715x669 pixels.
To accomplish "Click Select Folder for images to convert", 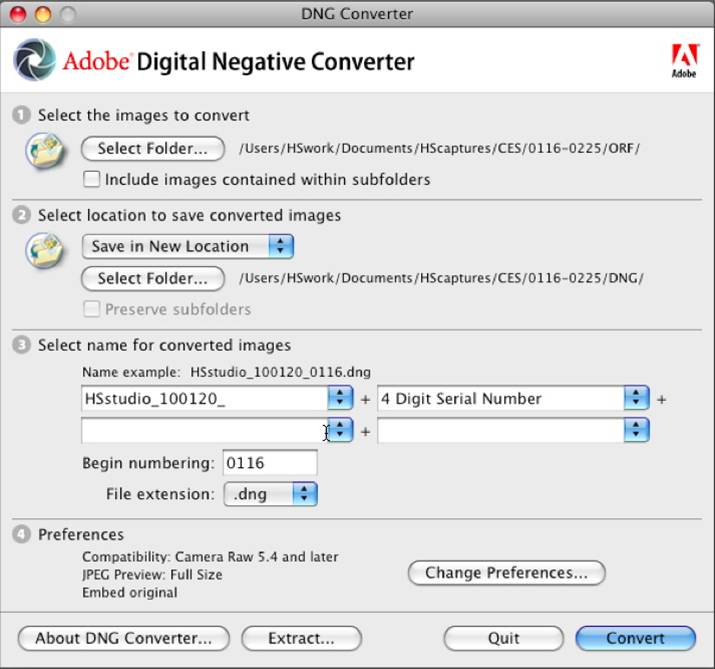I will pyautogui.click(x=153, y=148).
